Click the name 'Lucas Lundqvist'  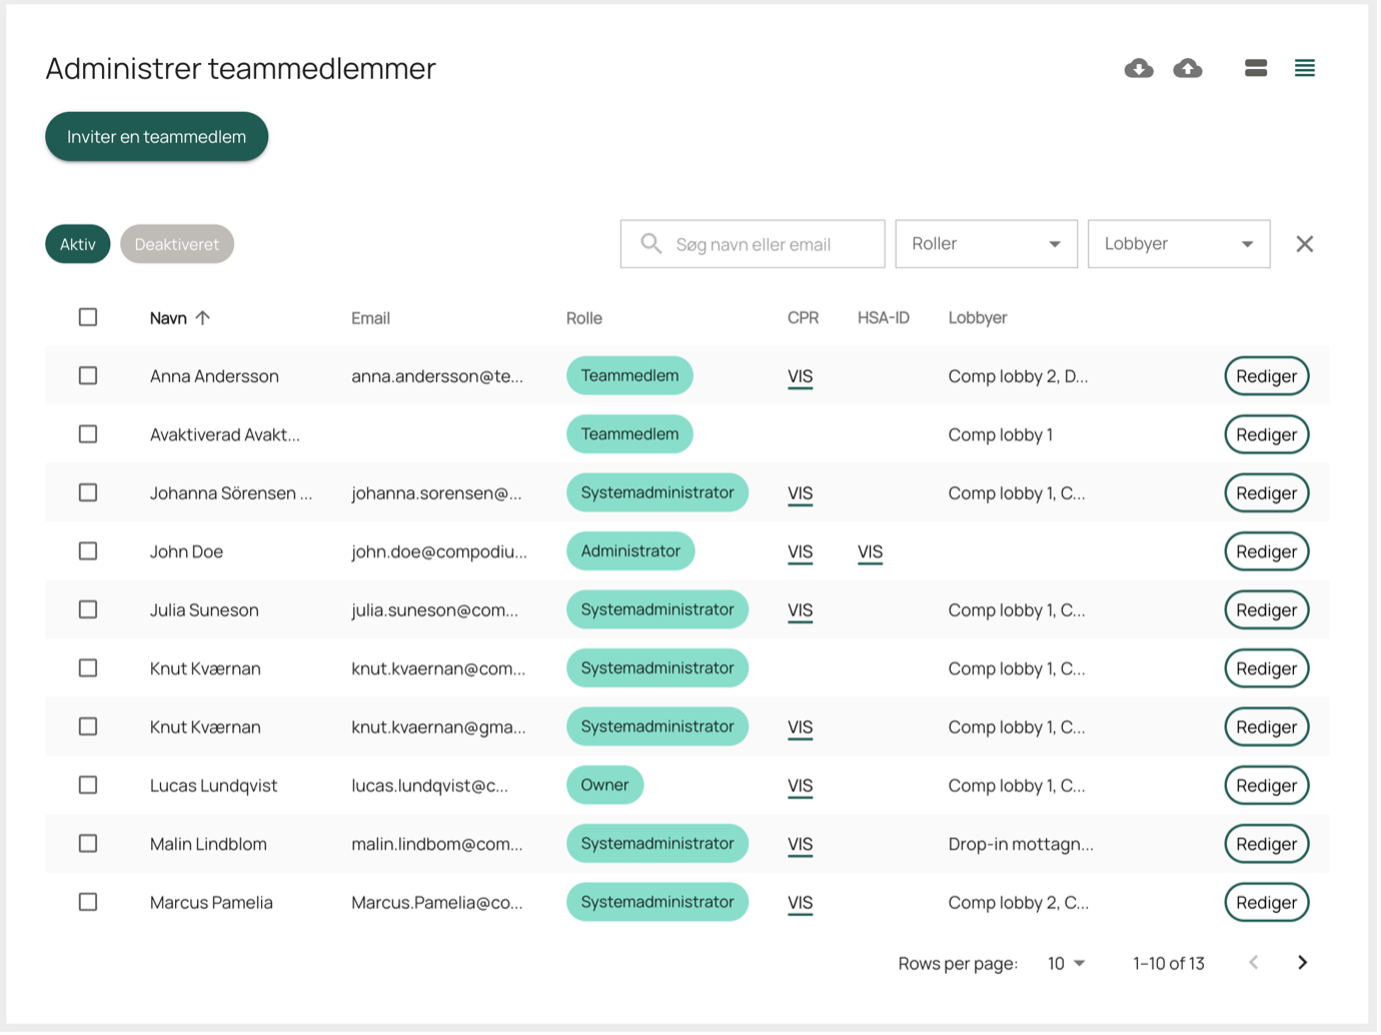coord(214,786)
